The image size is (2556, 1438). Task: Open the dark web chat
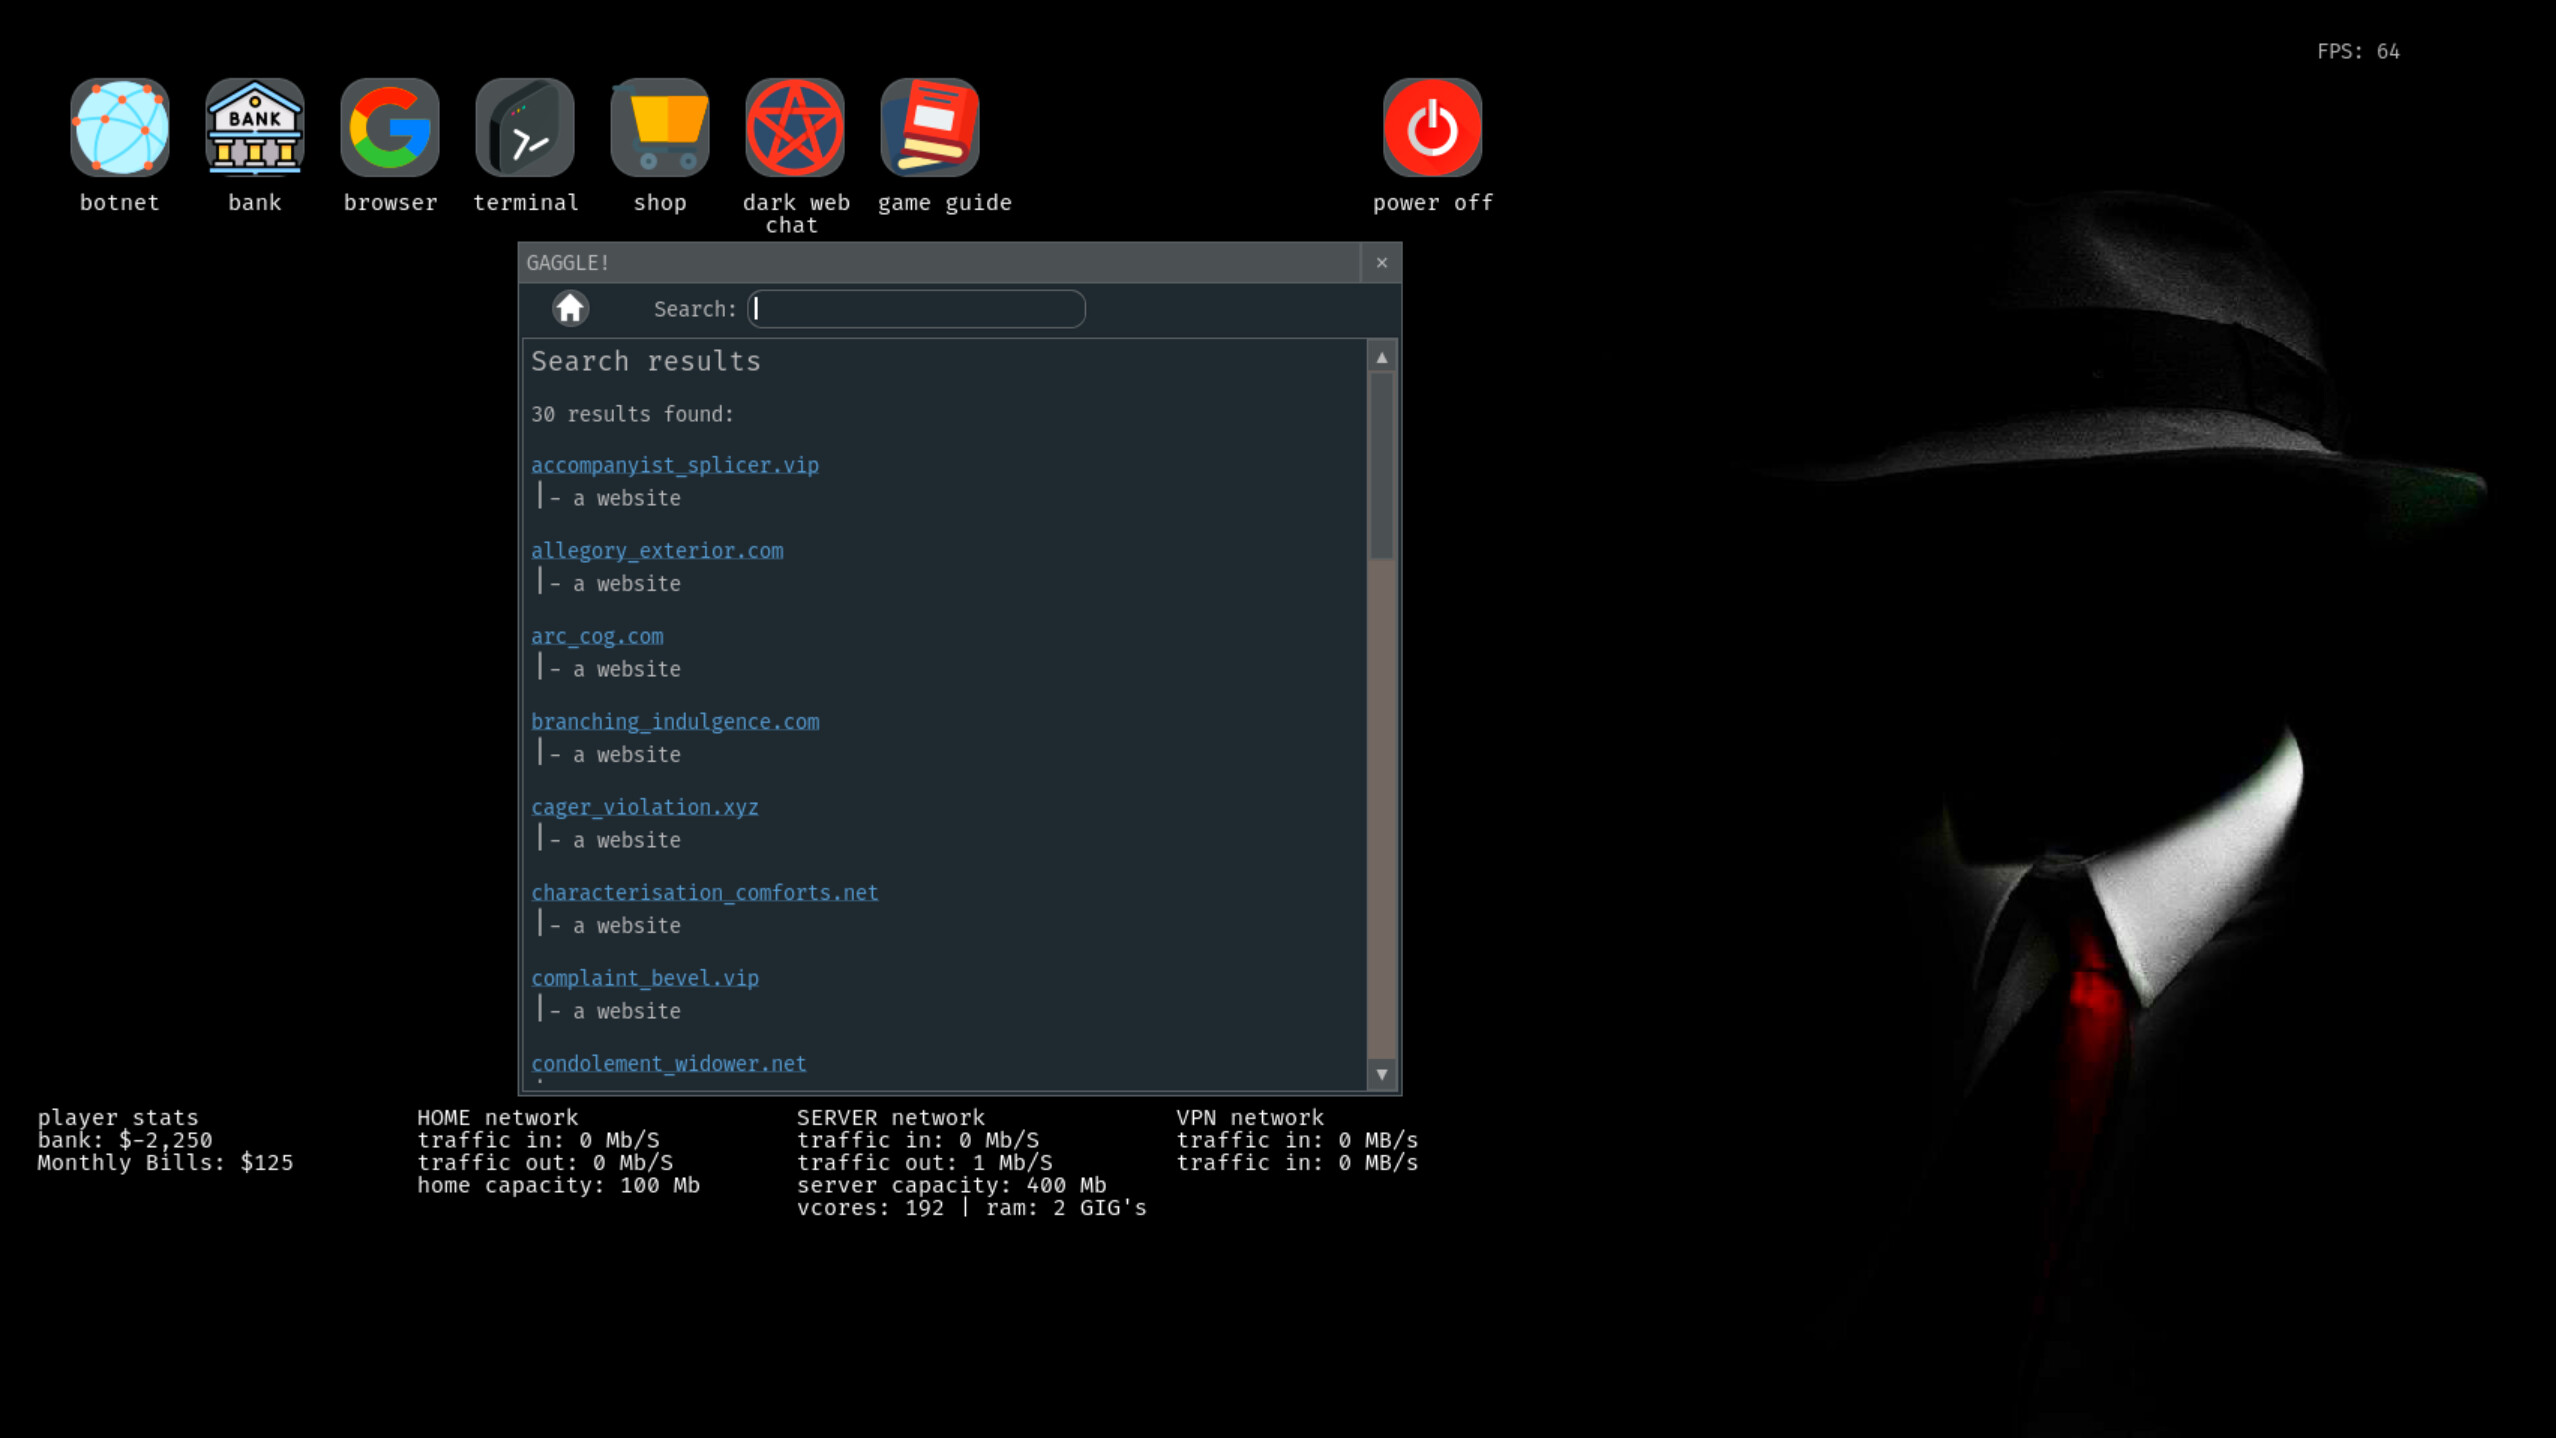click(x=794, y=127)
